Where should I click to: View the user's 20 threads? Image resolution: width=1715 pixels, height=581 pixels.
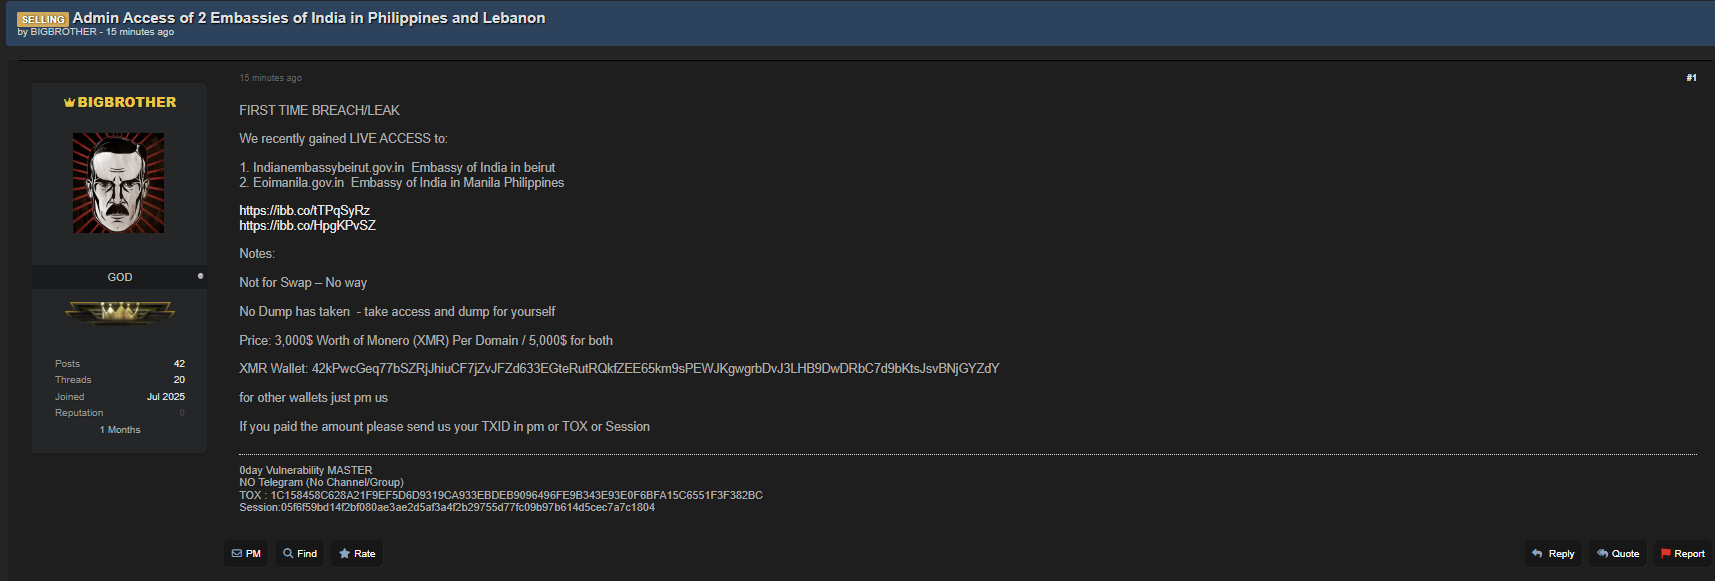(179, 380)
